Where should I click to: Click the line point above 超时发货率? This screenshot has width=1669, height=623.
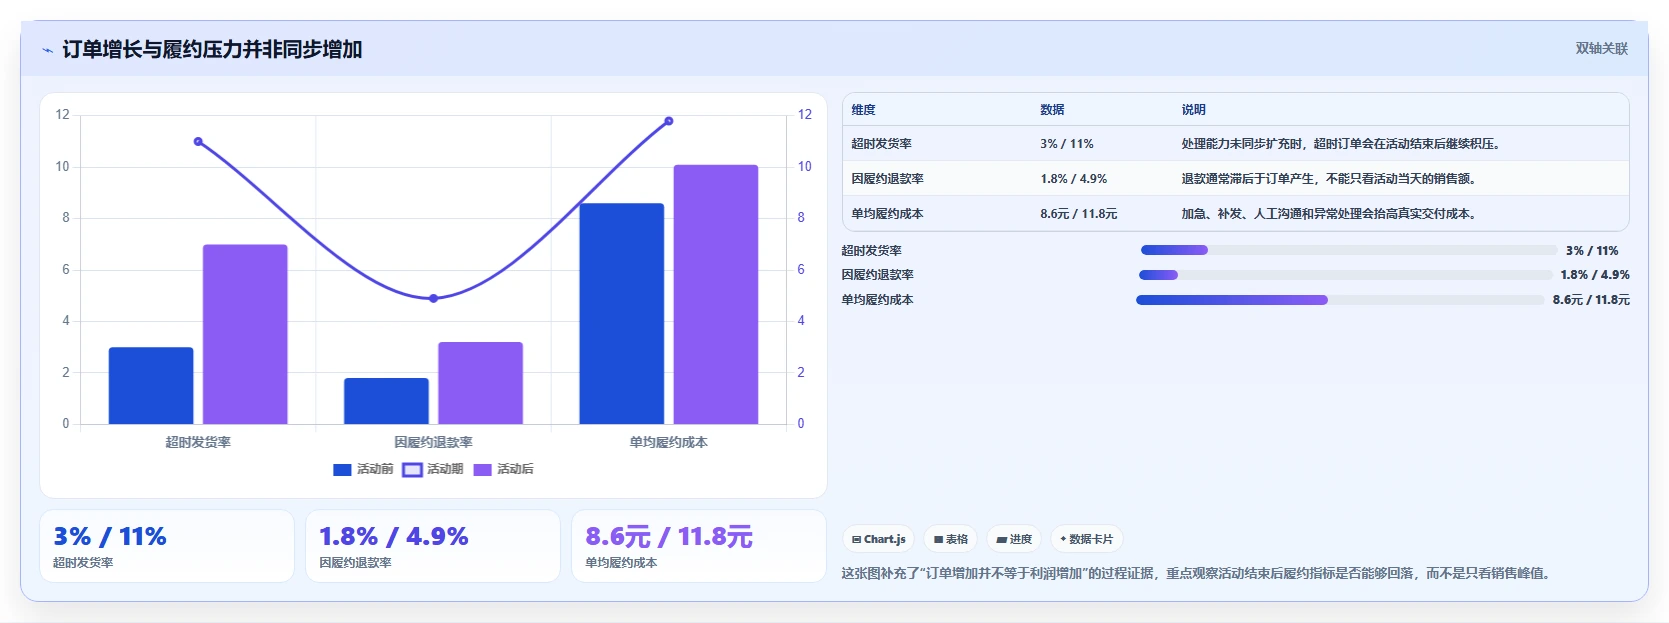(198, 141)
